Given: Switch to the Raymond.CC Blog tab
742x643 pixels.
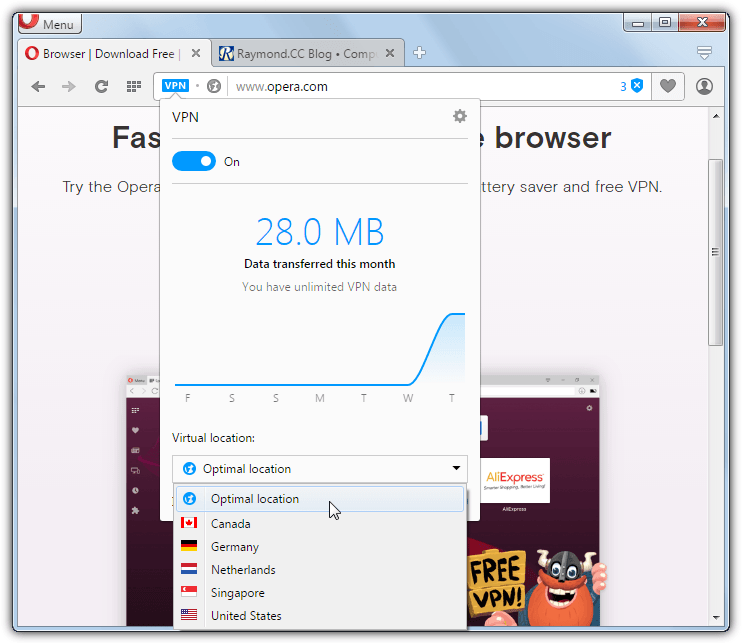Looking at the screenshot, I should 307,53.
